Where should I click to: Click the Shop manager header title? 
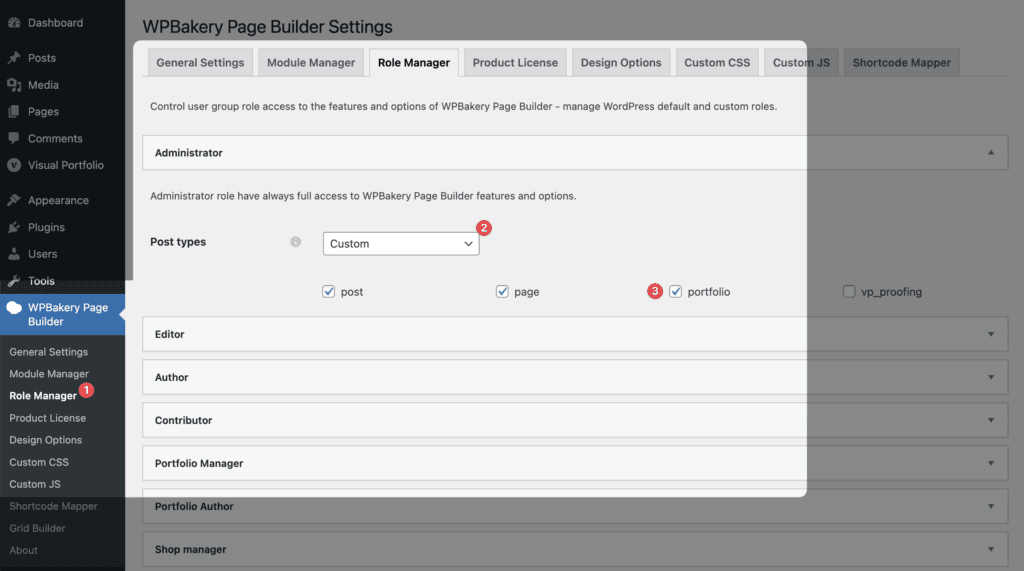[x=191, y=550]
